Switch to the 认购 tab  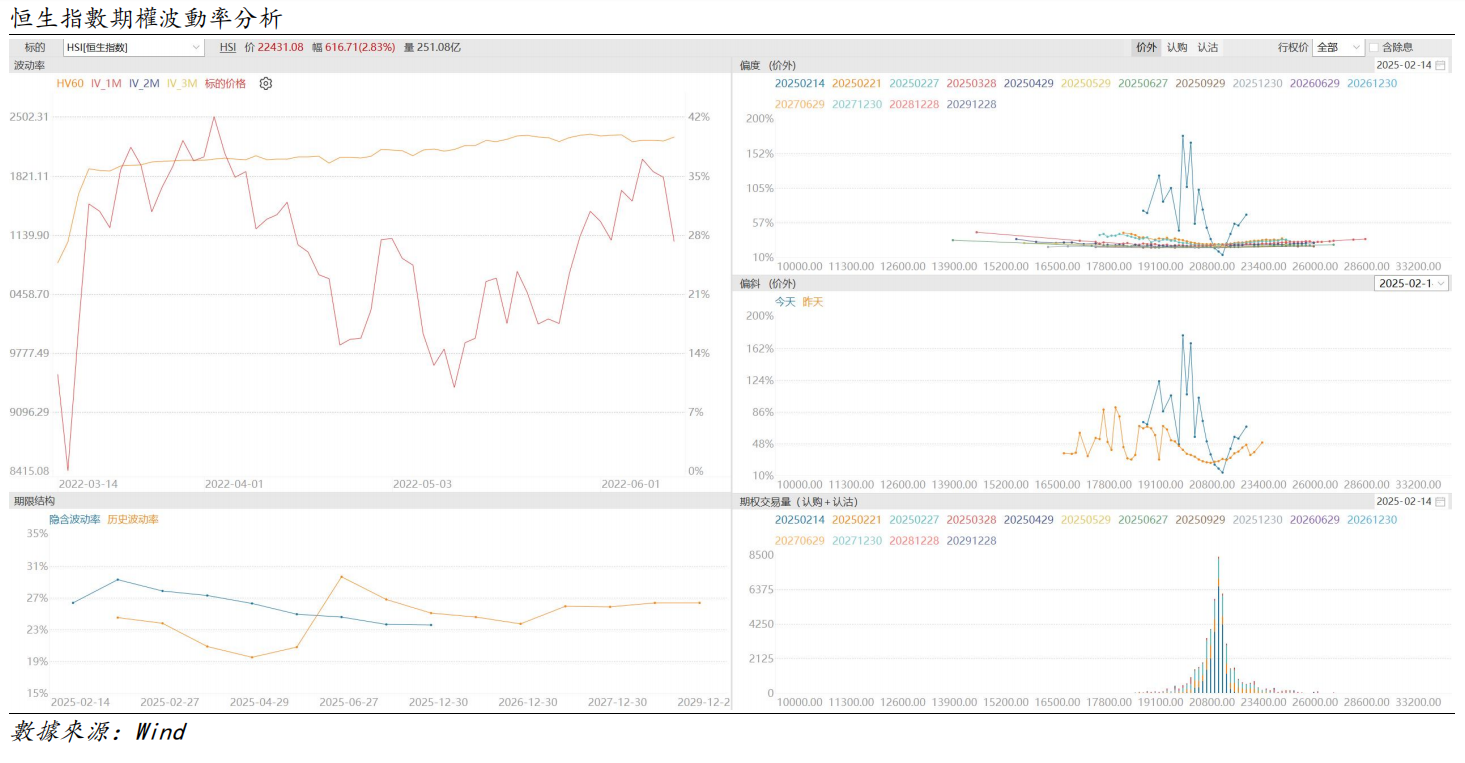click(1177, 47)
